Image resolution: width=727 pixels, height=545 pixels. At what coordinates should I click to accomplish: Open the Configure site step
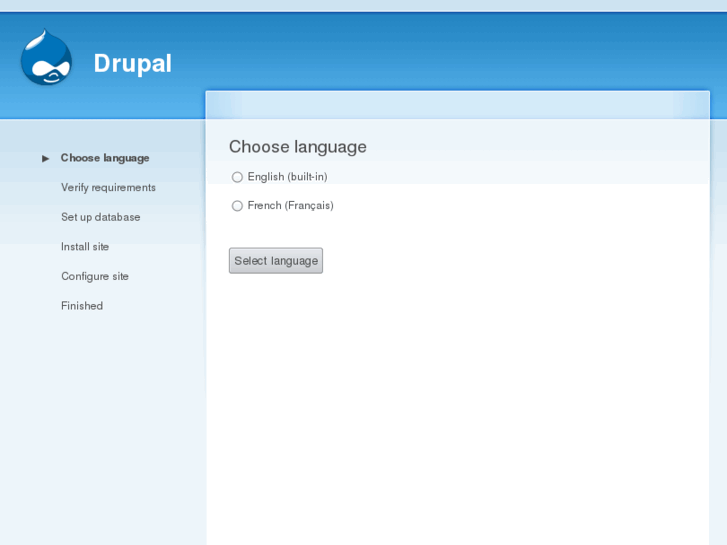point(95,276)
